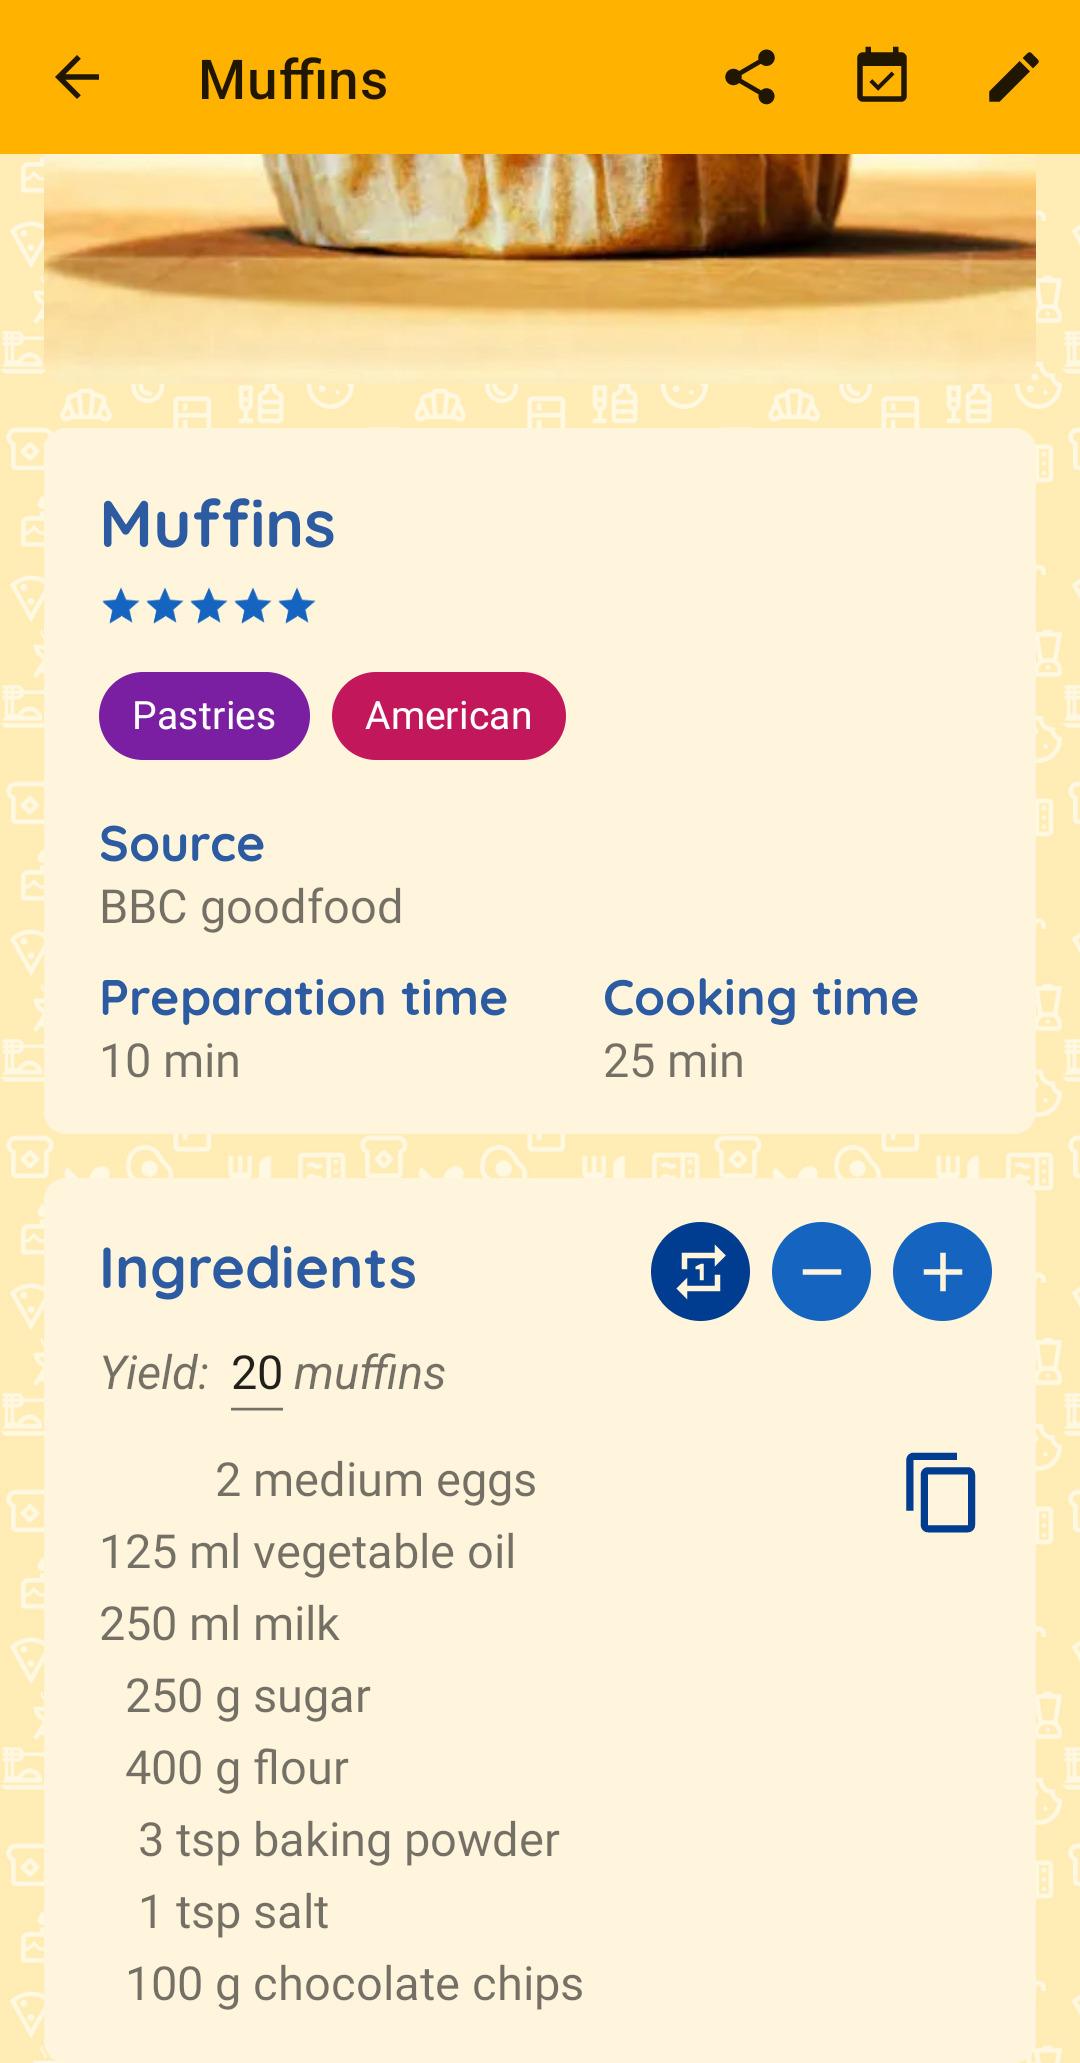This screenshot has width=1080, height=2063.
Task: View the muffin photo at top
Action: click(x=540, y=268)
